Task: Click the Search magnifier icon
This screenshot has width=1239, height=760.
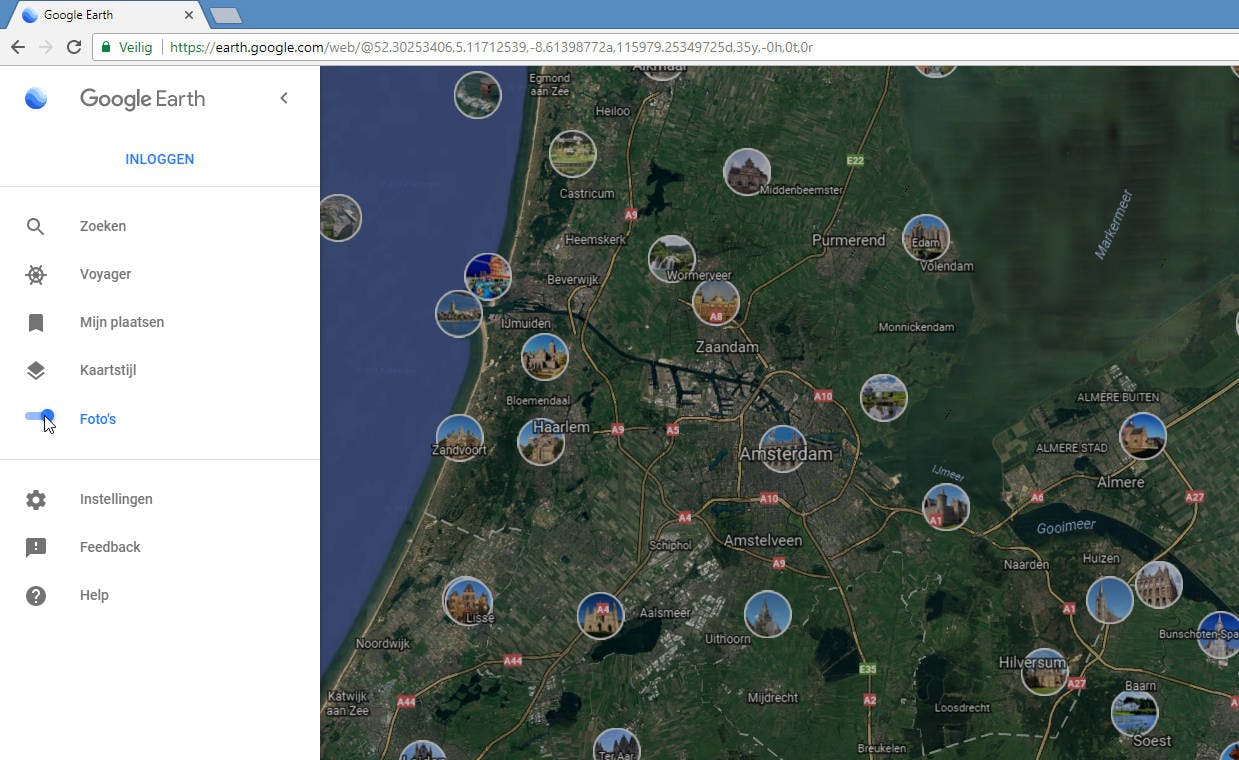Action: 35,227
